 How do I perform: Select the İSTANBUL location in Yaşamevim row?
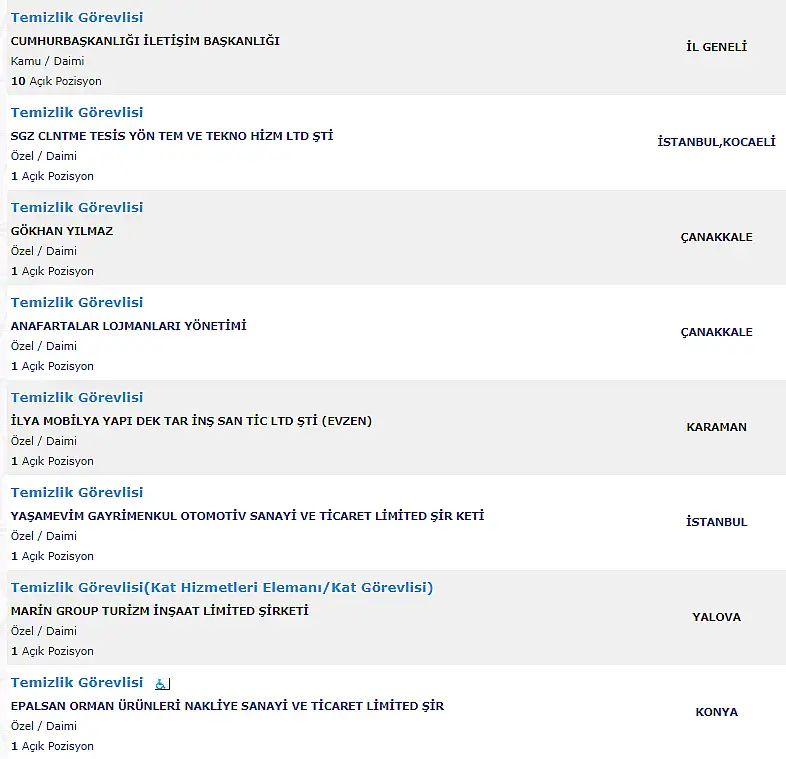pyautogui.click(x=716, y=522)
